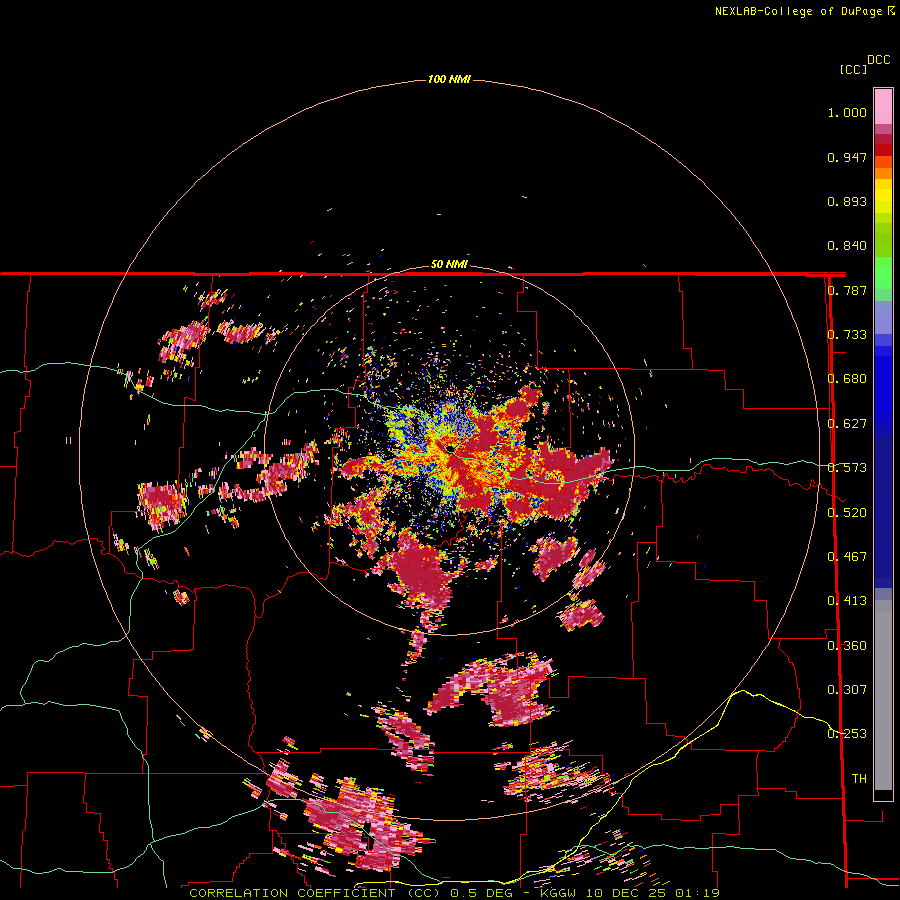
Task: Click the 1.000 value on the color scale
Action: point(847,112)
